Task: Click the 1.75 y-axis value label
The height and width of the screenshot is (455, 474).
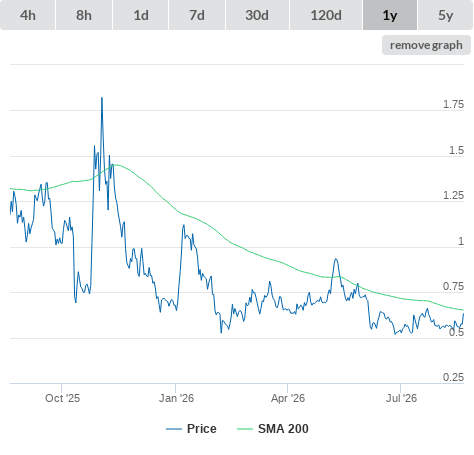Action: tap(453, 104)
